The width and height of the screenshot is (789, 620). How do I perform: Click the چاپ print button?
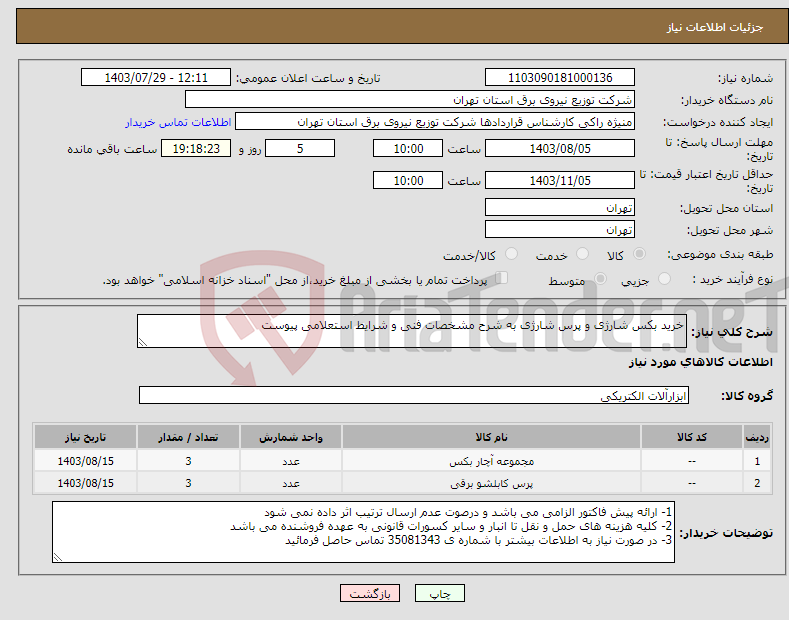(440, 593)
